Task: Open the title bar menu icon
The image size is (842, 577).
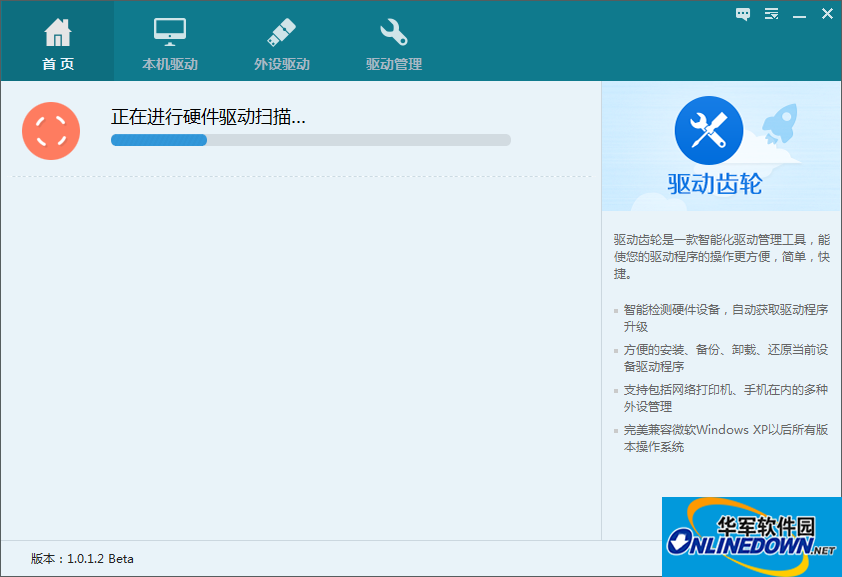Action: (x=771, y=14)
